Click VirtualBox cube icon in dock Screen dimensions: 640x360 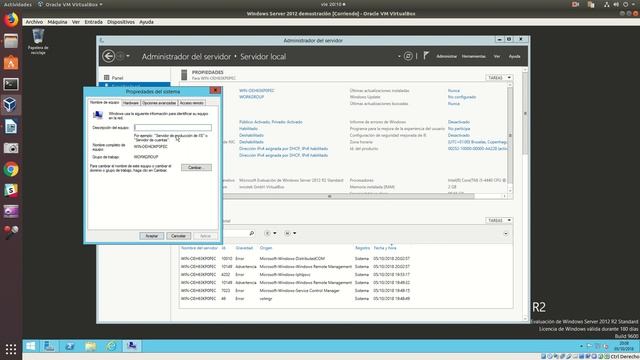coord(11,105)
